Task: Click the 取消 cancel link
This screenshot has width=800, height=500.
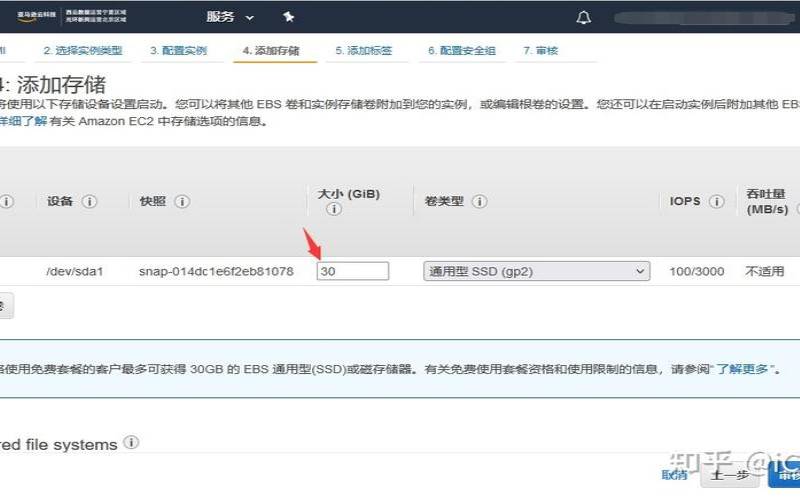Action: coord(674,475)
